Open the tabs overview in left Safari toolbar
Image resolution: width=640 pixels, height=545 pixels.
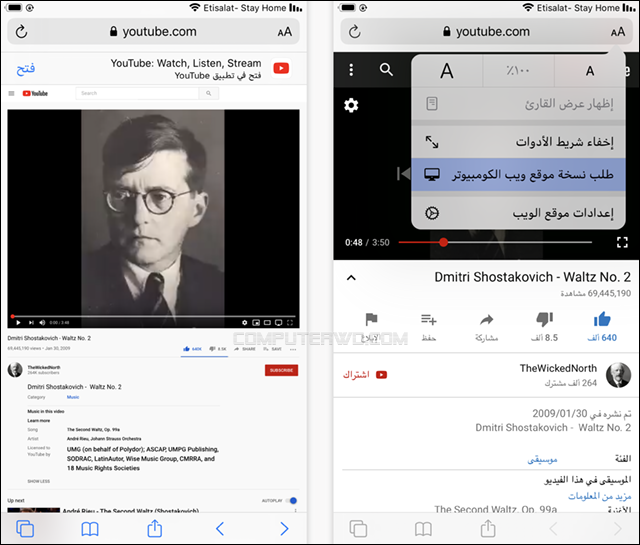tap(25, 529)
